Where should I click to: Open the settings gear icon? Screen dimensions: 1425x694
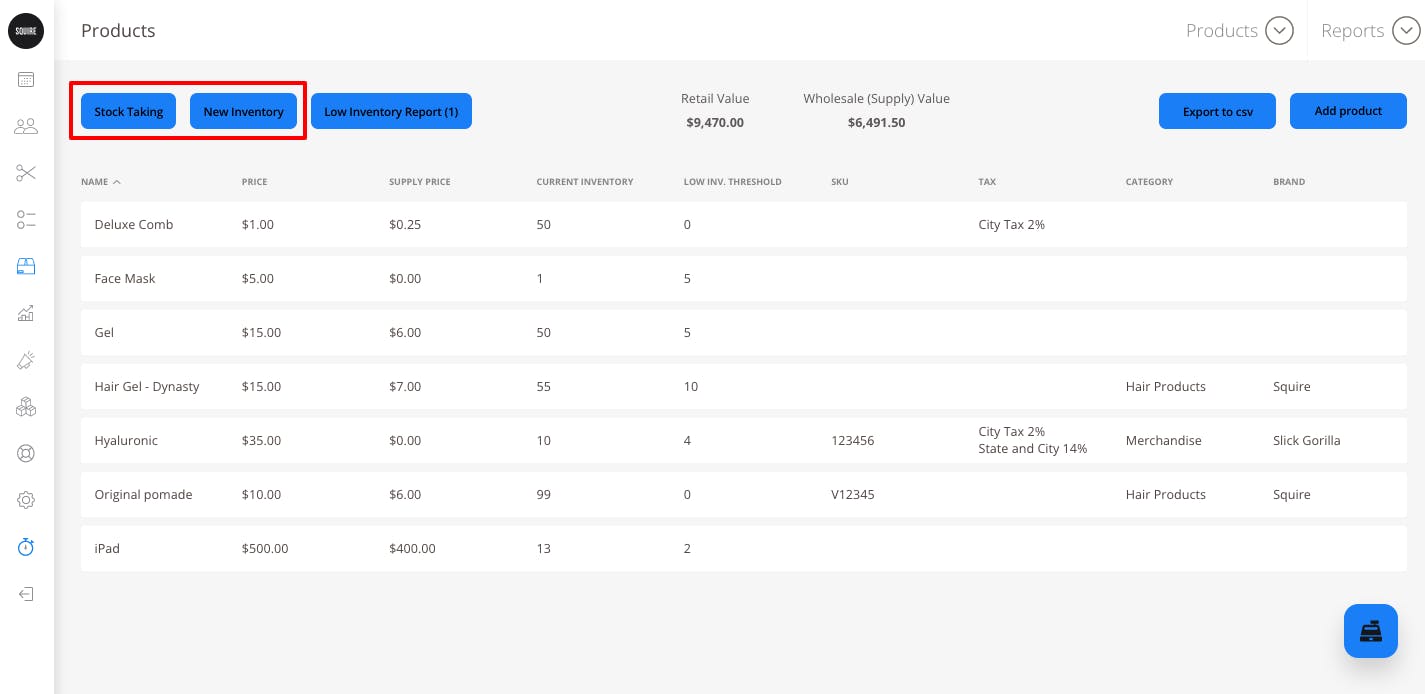click(26, 500)
